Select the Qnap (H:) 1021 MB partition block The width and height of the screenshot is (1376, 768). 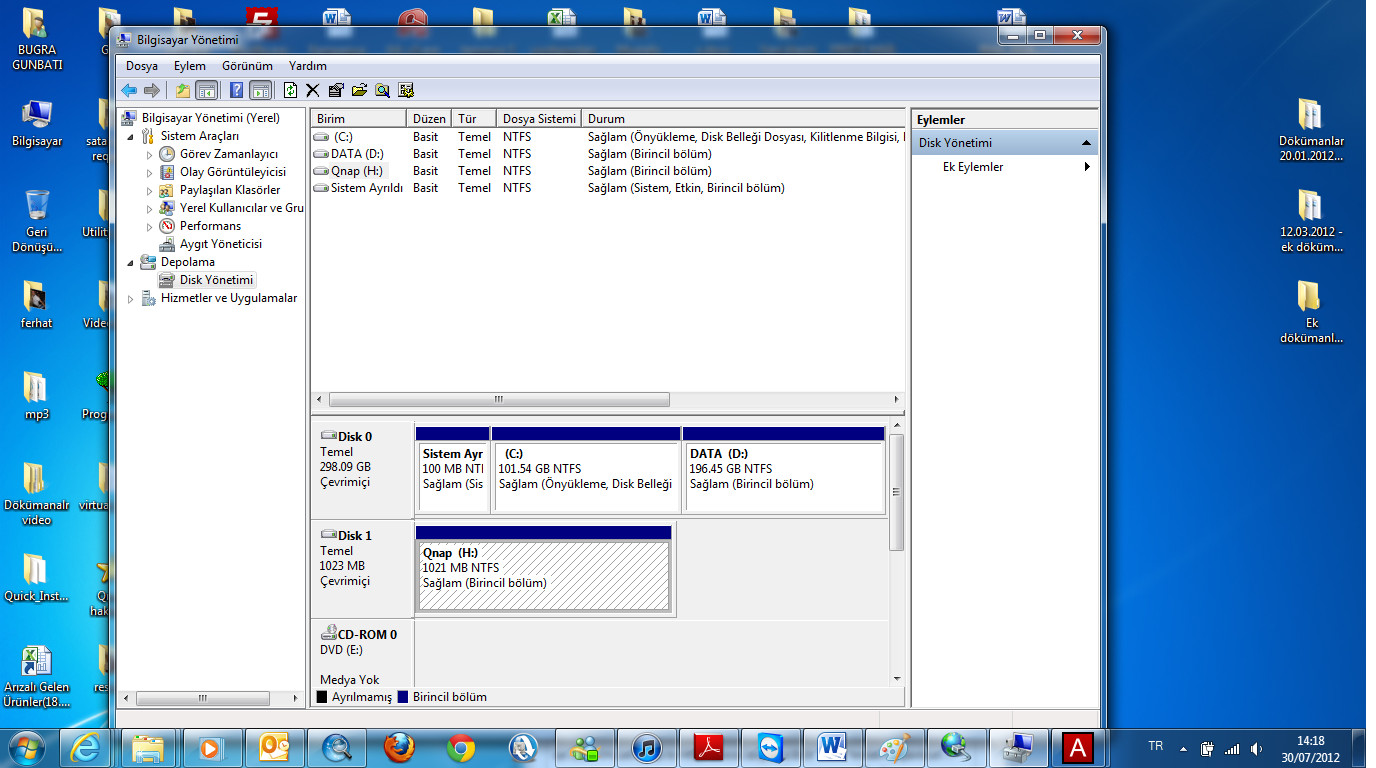[x=543, y=568]
